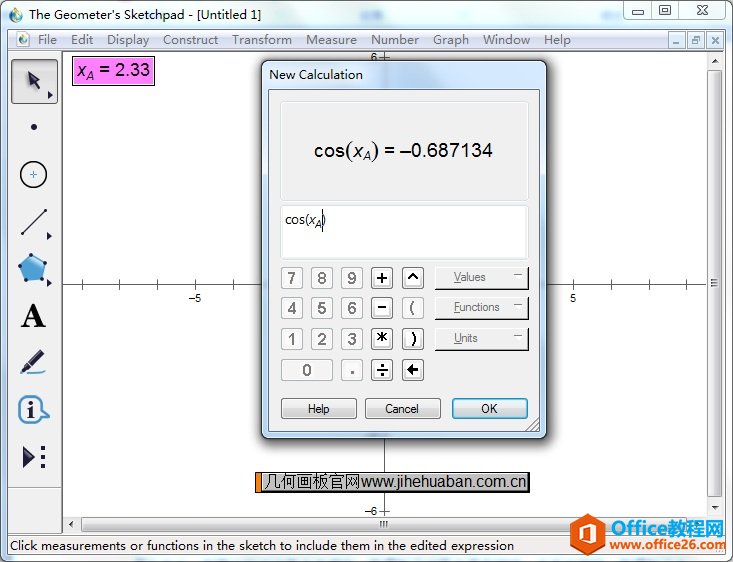Screen dimensions: 733x562
Task: Open the Help menu in menu bar
Action: 557,40
